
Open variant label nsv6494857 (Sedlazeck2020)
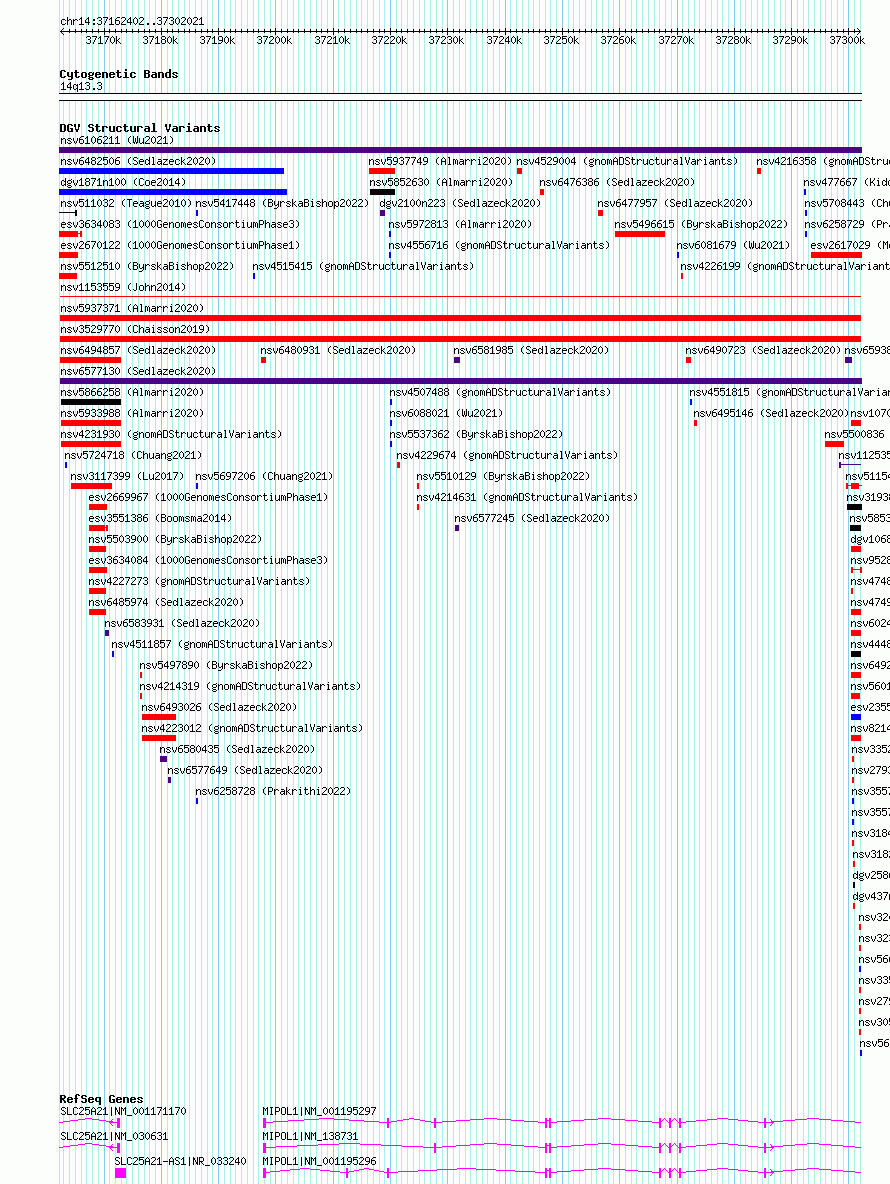(138, 351)
